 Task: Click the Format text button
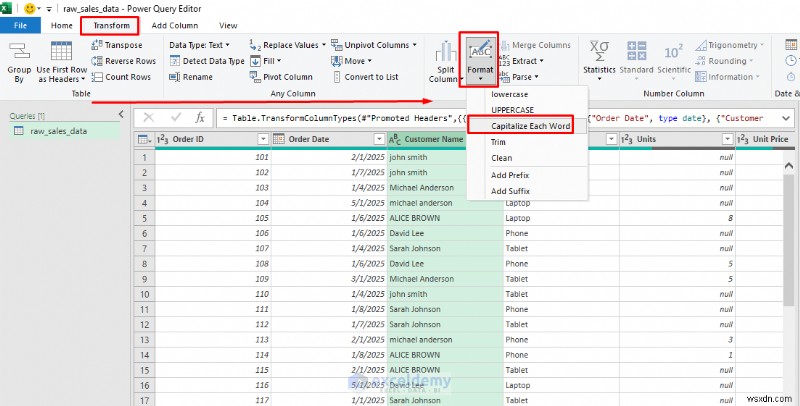pos(480,60)
